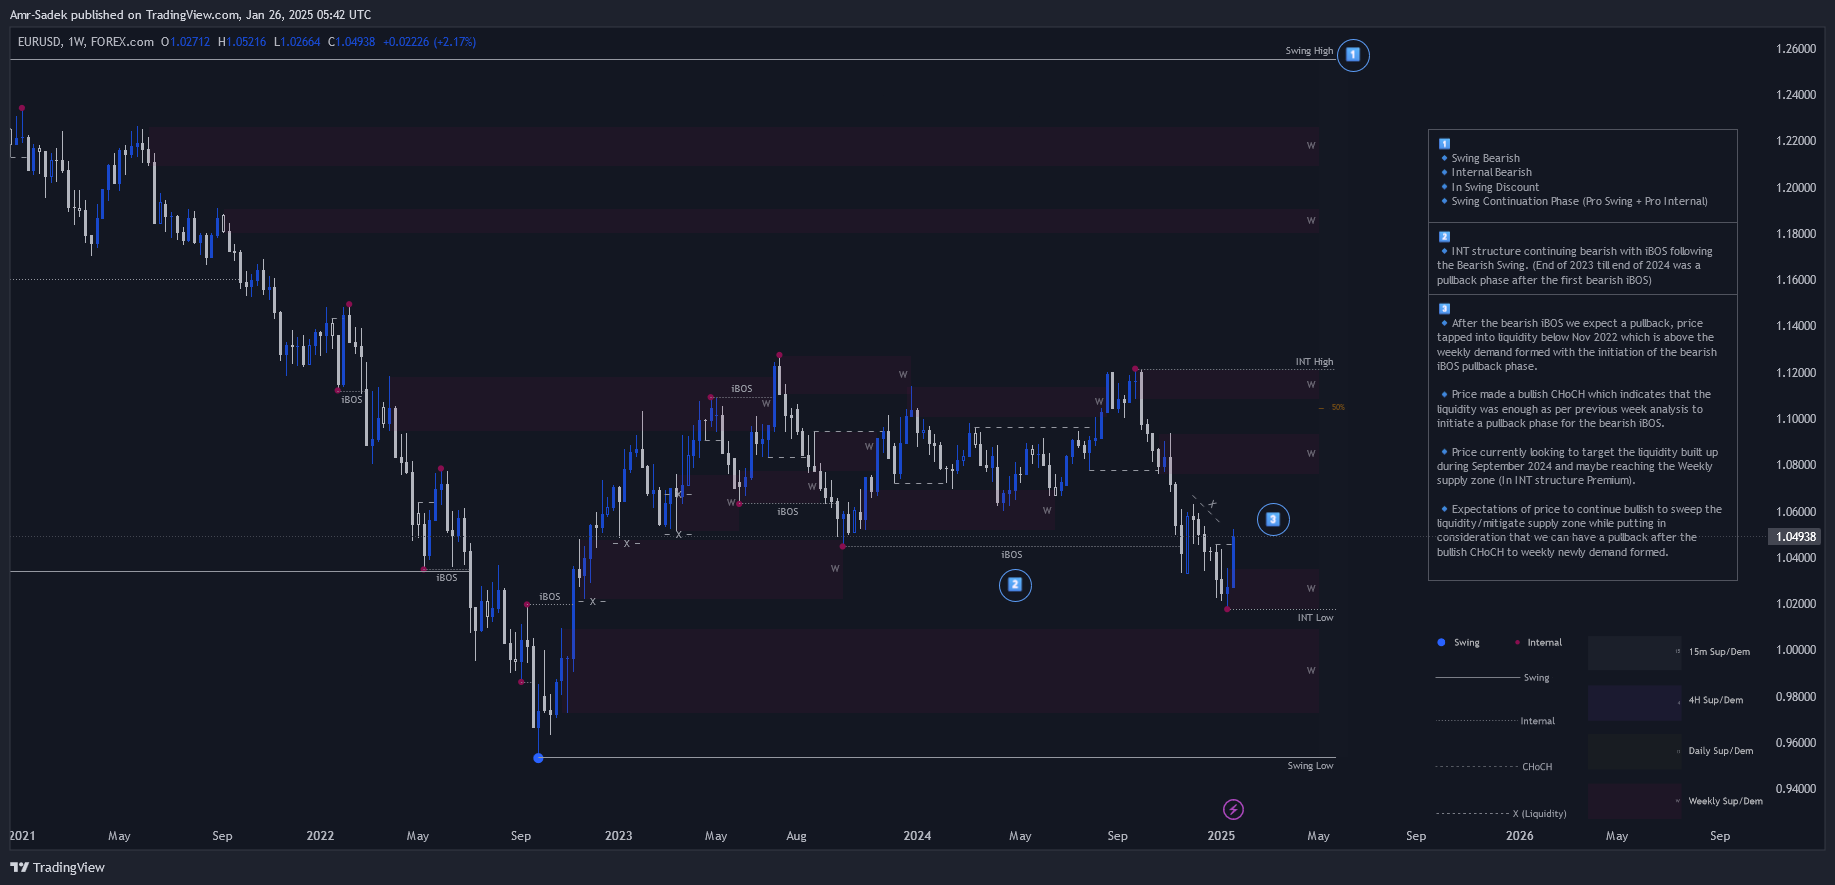Click the 1.12000 price axis label
This screenshot has width=1835, height=885.
(x=1796, y=373)
